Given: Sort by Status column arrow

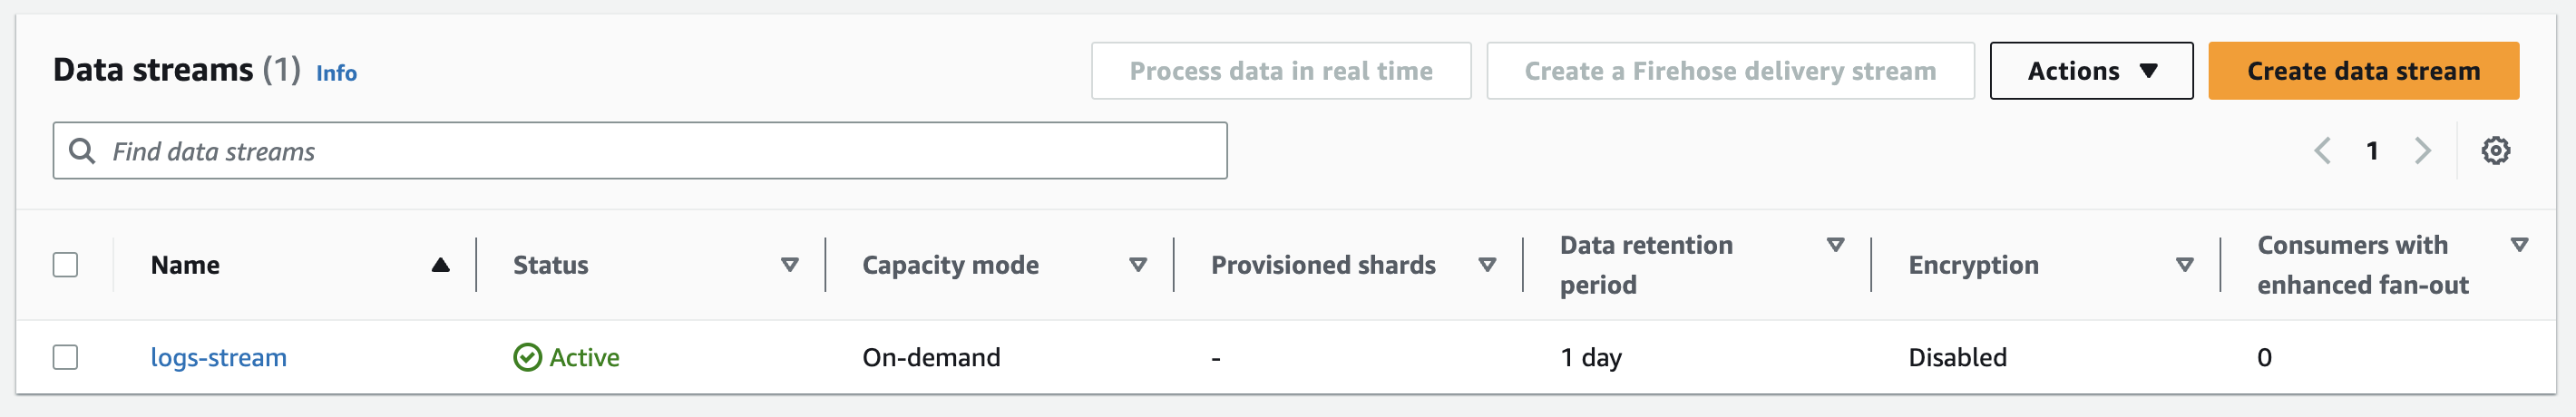Looking at the screenshot, I should 789,265.
